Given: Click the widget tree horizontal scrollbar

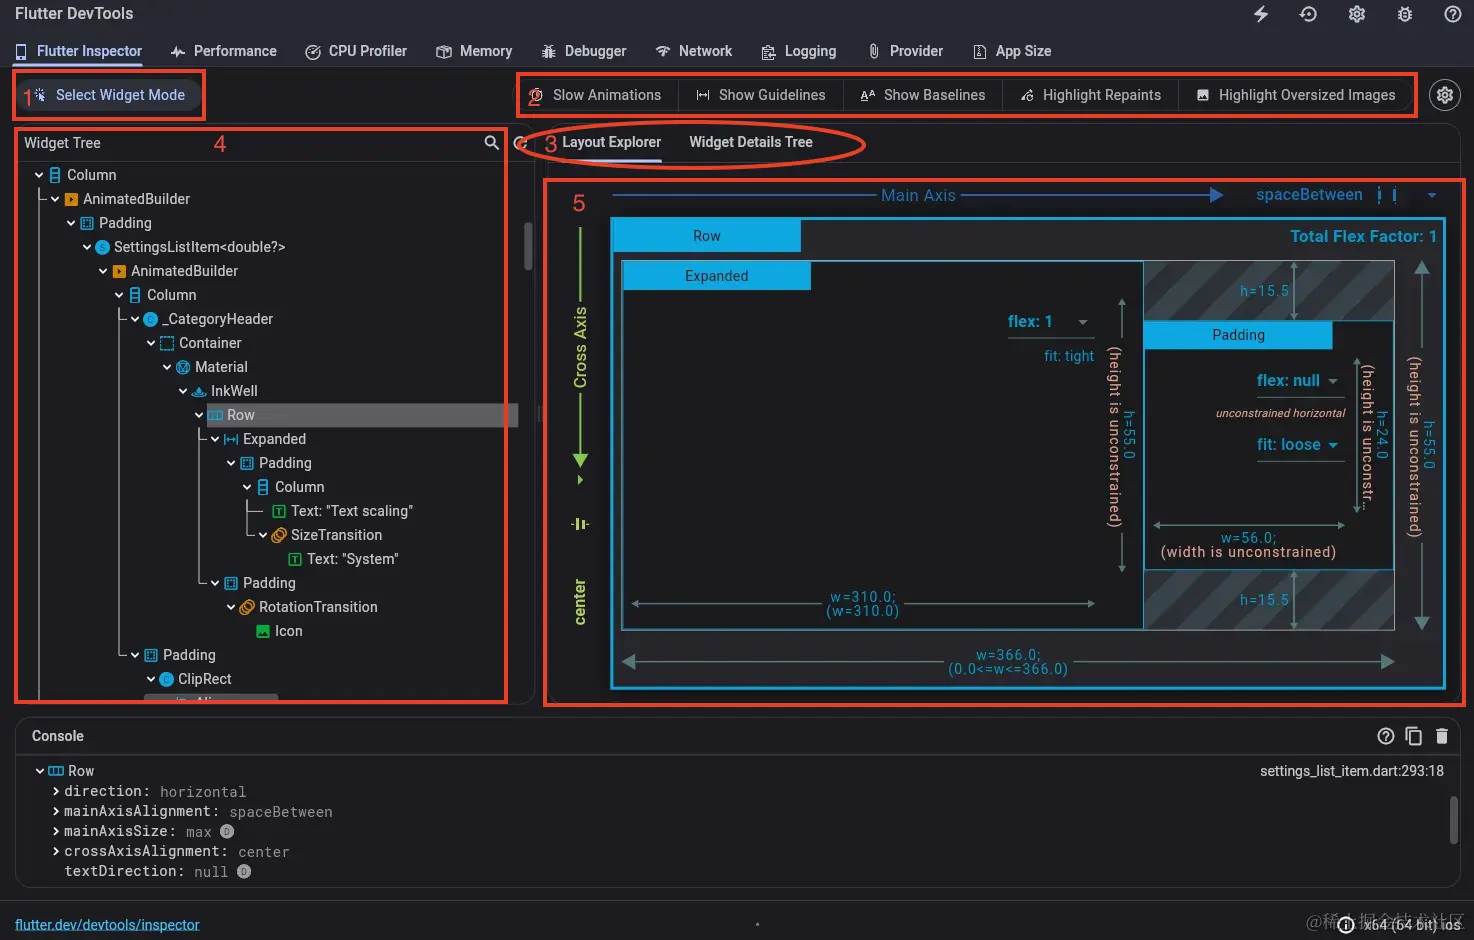Looking at the screenshot, I should tap(211, 697).
